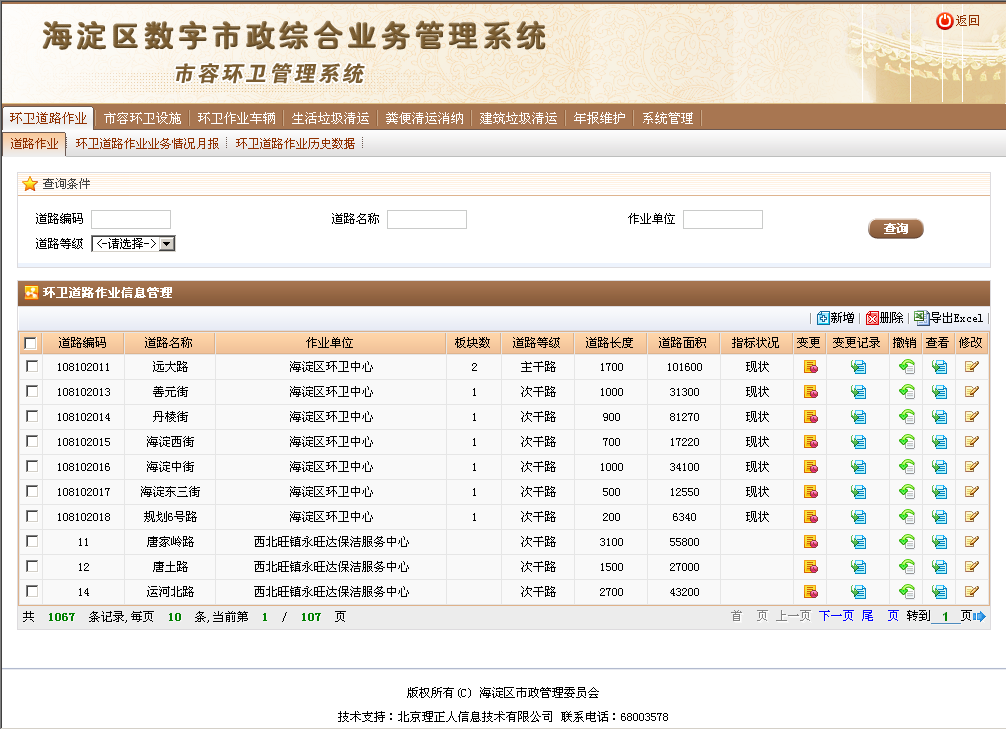Screen dimensions: 1006x730
Task: Open 变更记录 icon for road 远大路
Action: pyautogui.click(x=858, y=367)
